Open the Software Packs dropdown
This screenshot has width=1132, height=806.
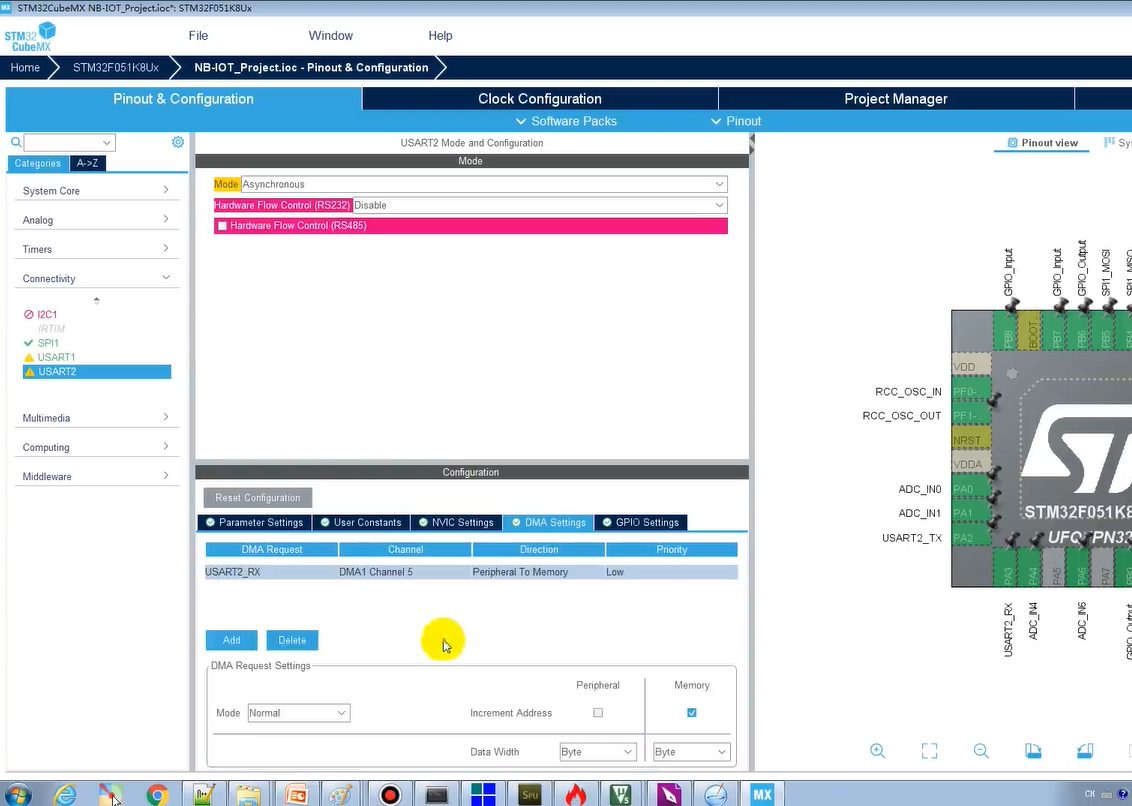tap(566, 121)
